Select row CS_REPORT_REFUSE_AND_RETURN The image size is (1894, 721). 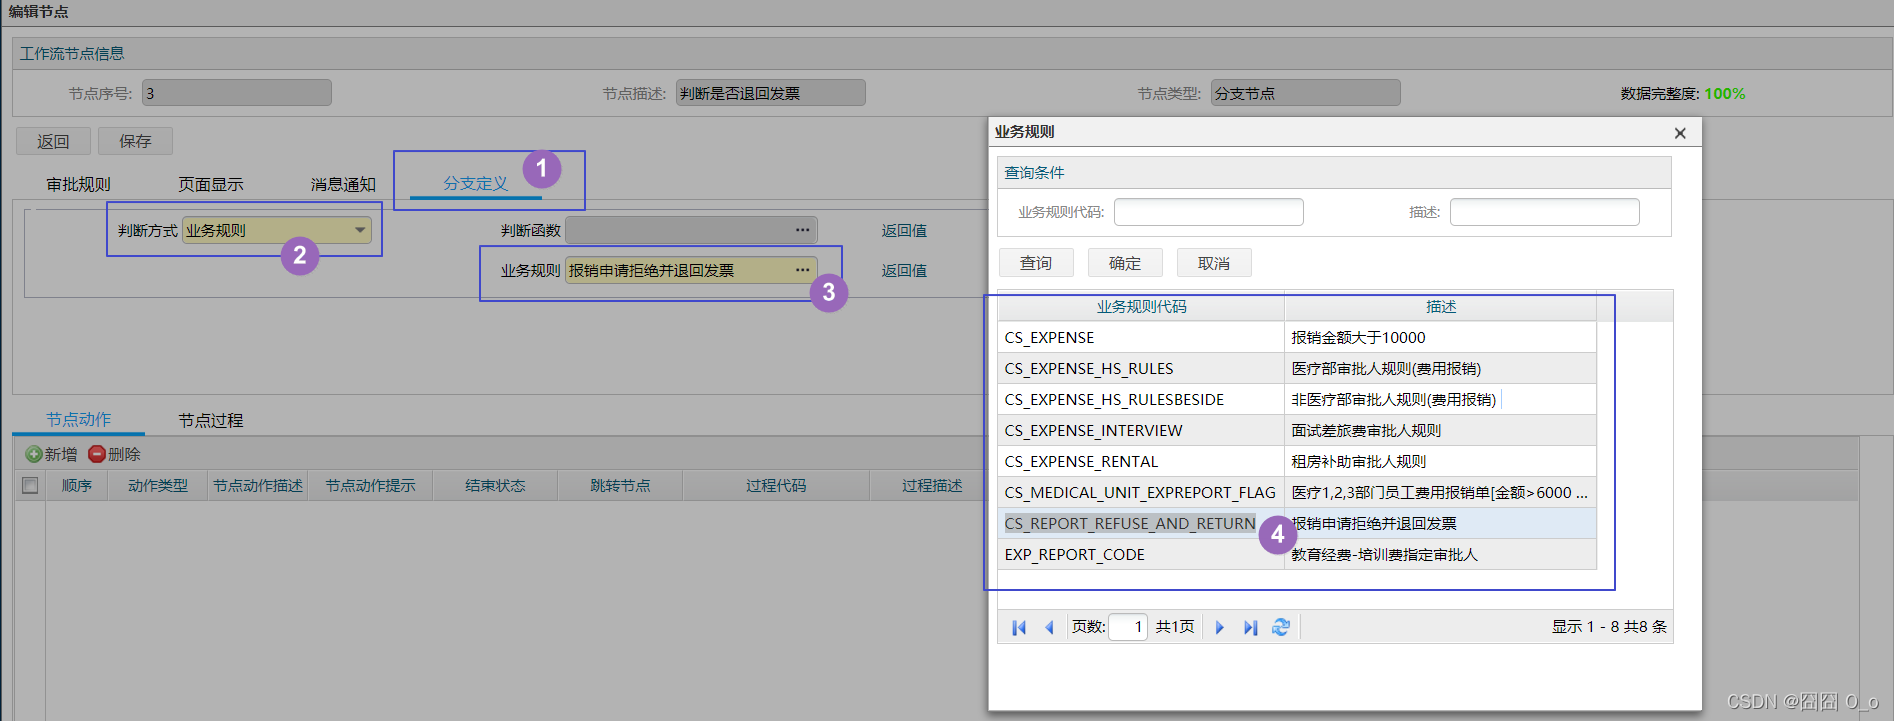pos(1297,523)
